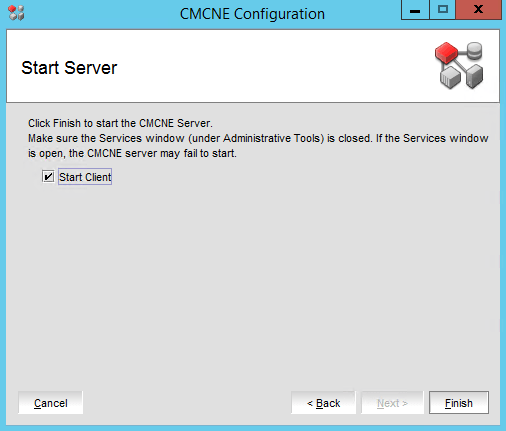Uncheck the Start Client checkbox
Screen dimensions: 506x431
coord(48,176)
